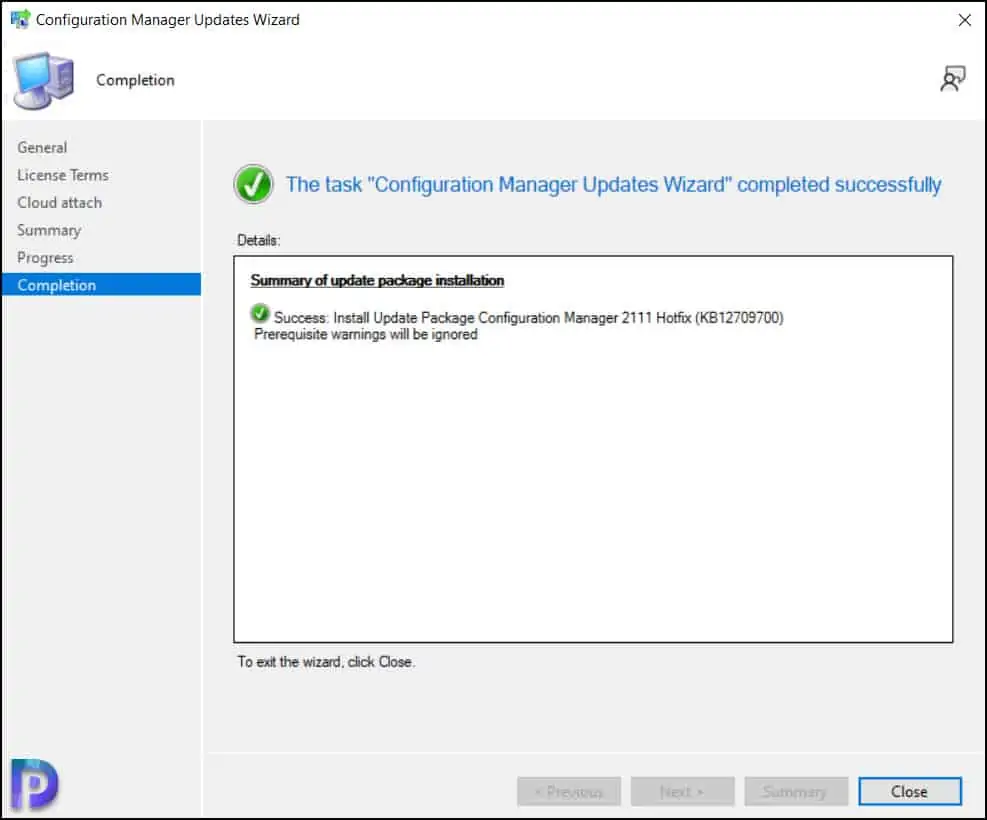Select the highlighted Completion step in sidebar
Viewport: 987px width, 820px height.
(x=101, y=284)
